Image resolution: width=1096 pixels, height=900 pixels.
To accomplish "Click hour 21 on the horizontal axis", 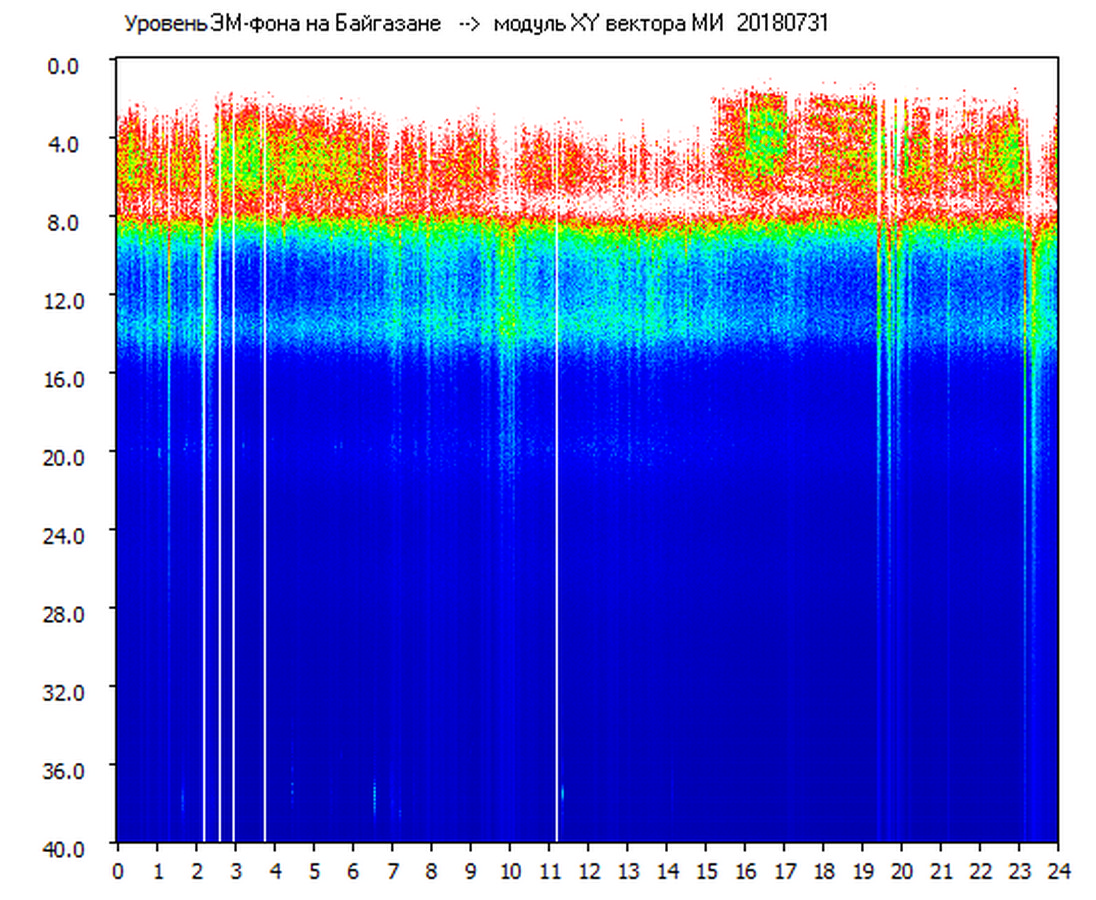I will [941, 870].
